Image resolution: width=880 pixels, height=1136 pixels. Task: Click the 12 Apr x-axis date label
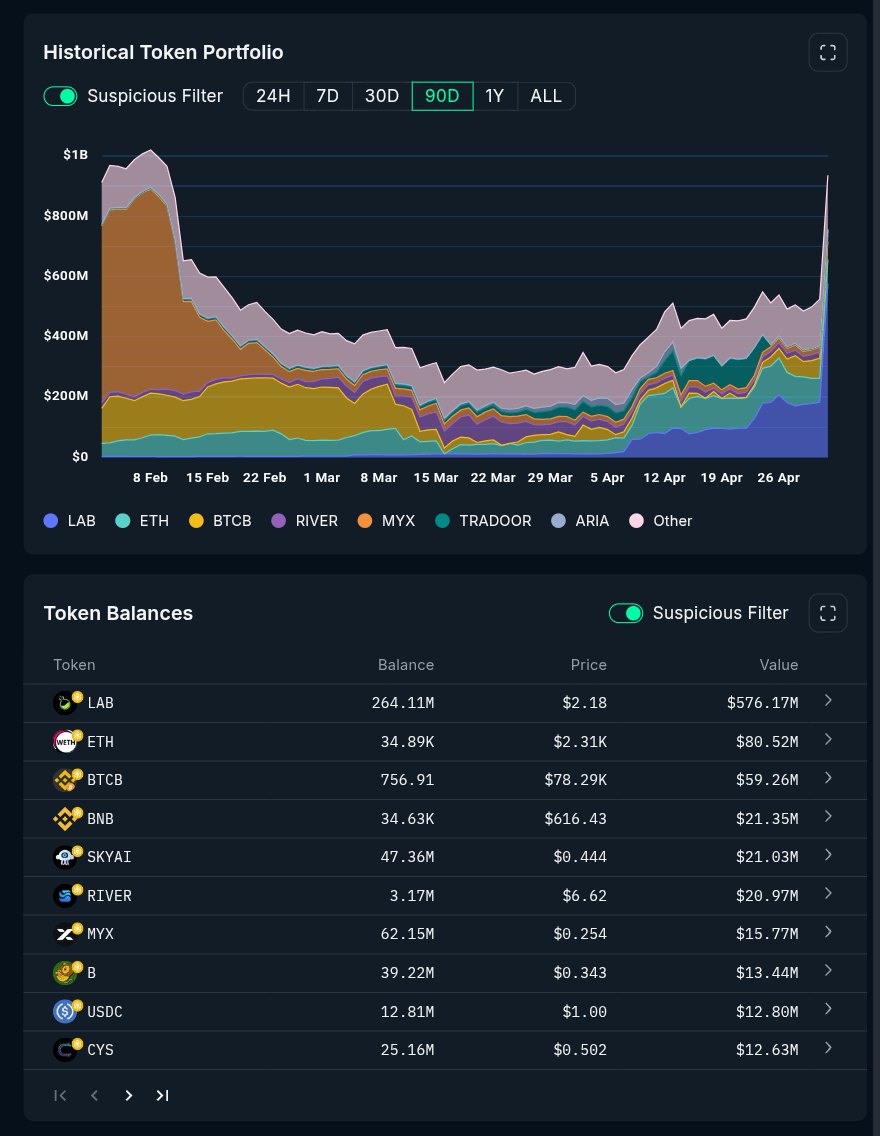click(664, 478)
